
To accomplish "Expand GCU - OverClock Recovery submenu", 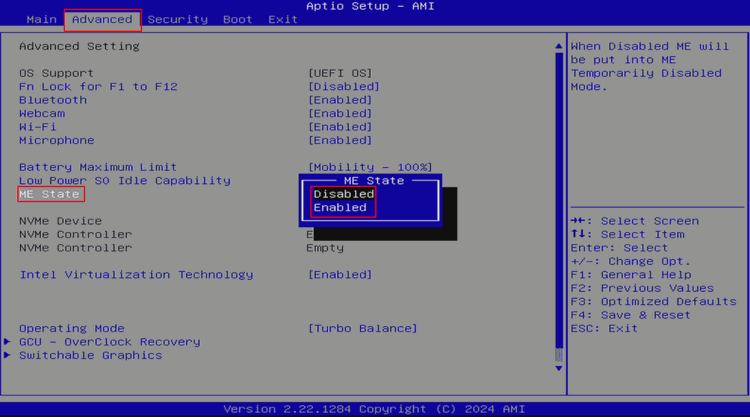I will tap(109, 342).
